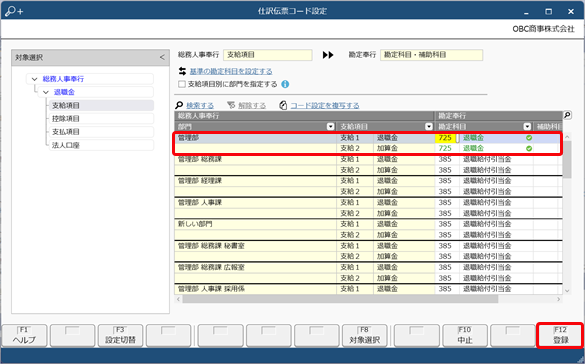Click the copy icon beside コード設定を複写する
Image resolution: width=585 pixels, height=364 pixels.
click(x=283, y=106)
